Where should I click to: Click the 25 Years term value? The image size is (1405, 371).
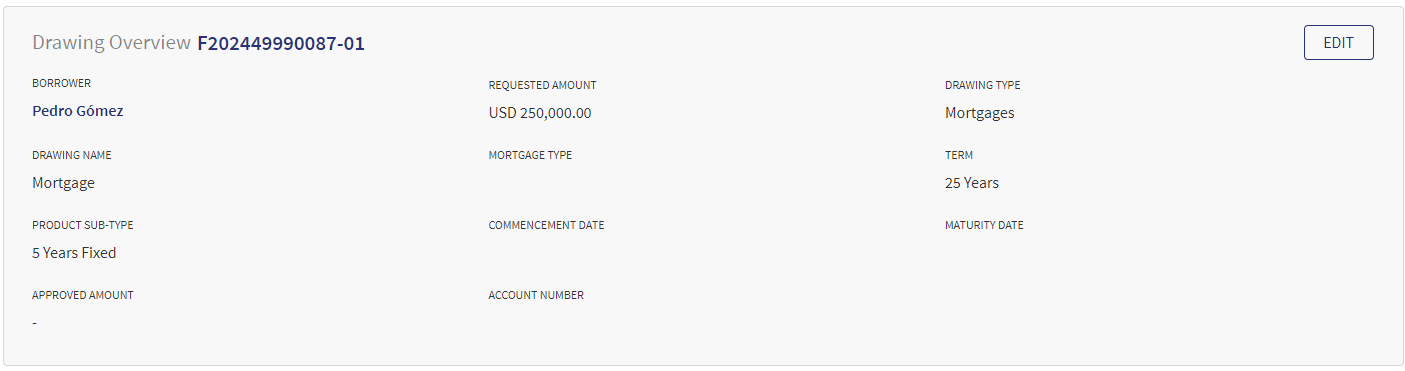pyautogui.click(x=972, y=183)
